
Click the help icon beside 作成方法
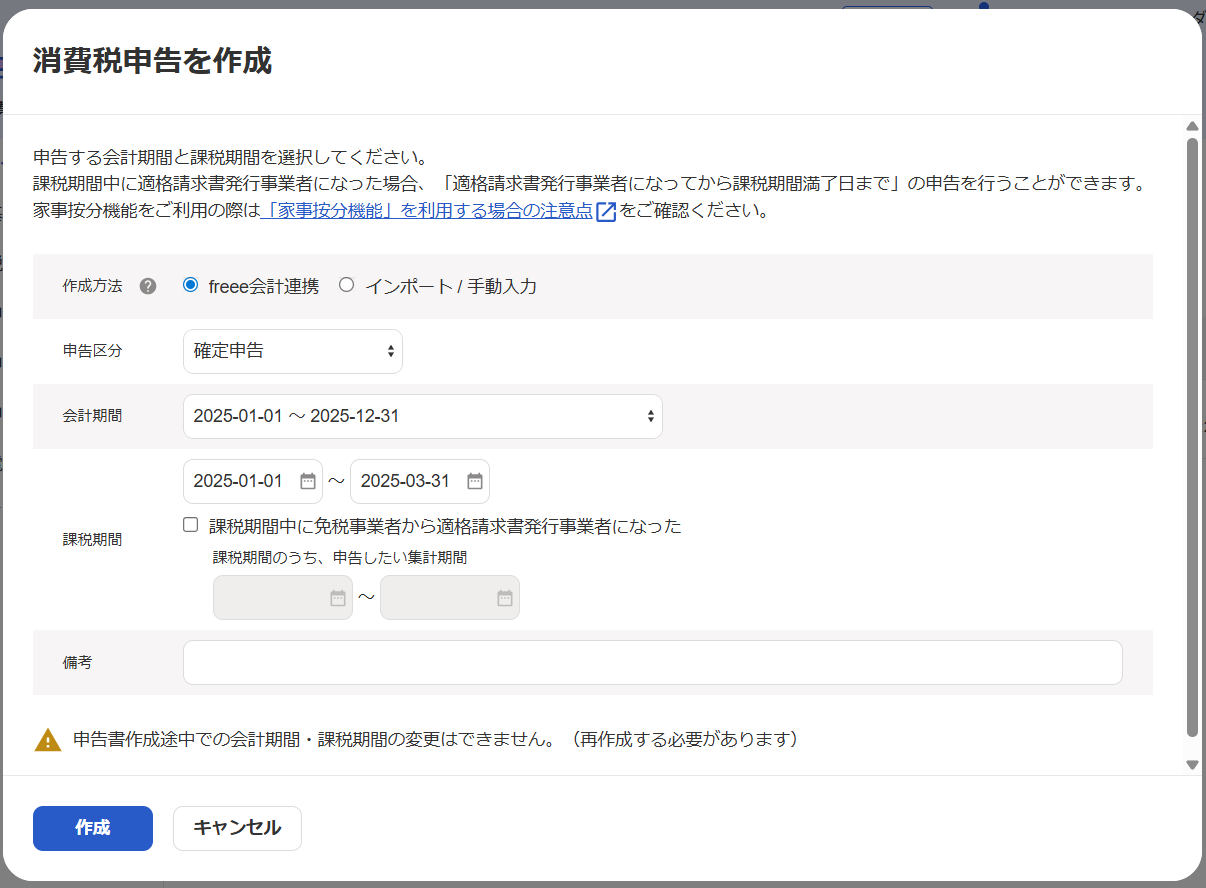click(148, 286)
